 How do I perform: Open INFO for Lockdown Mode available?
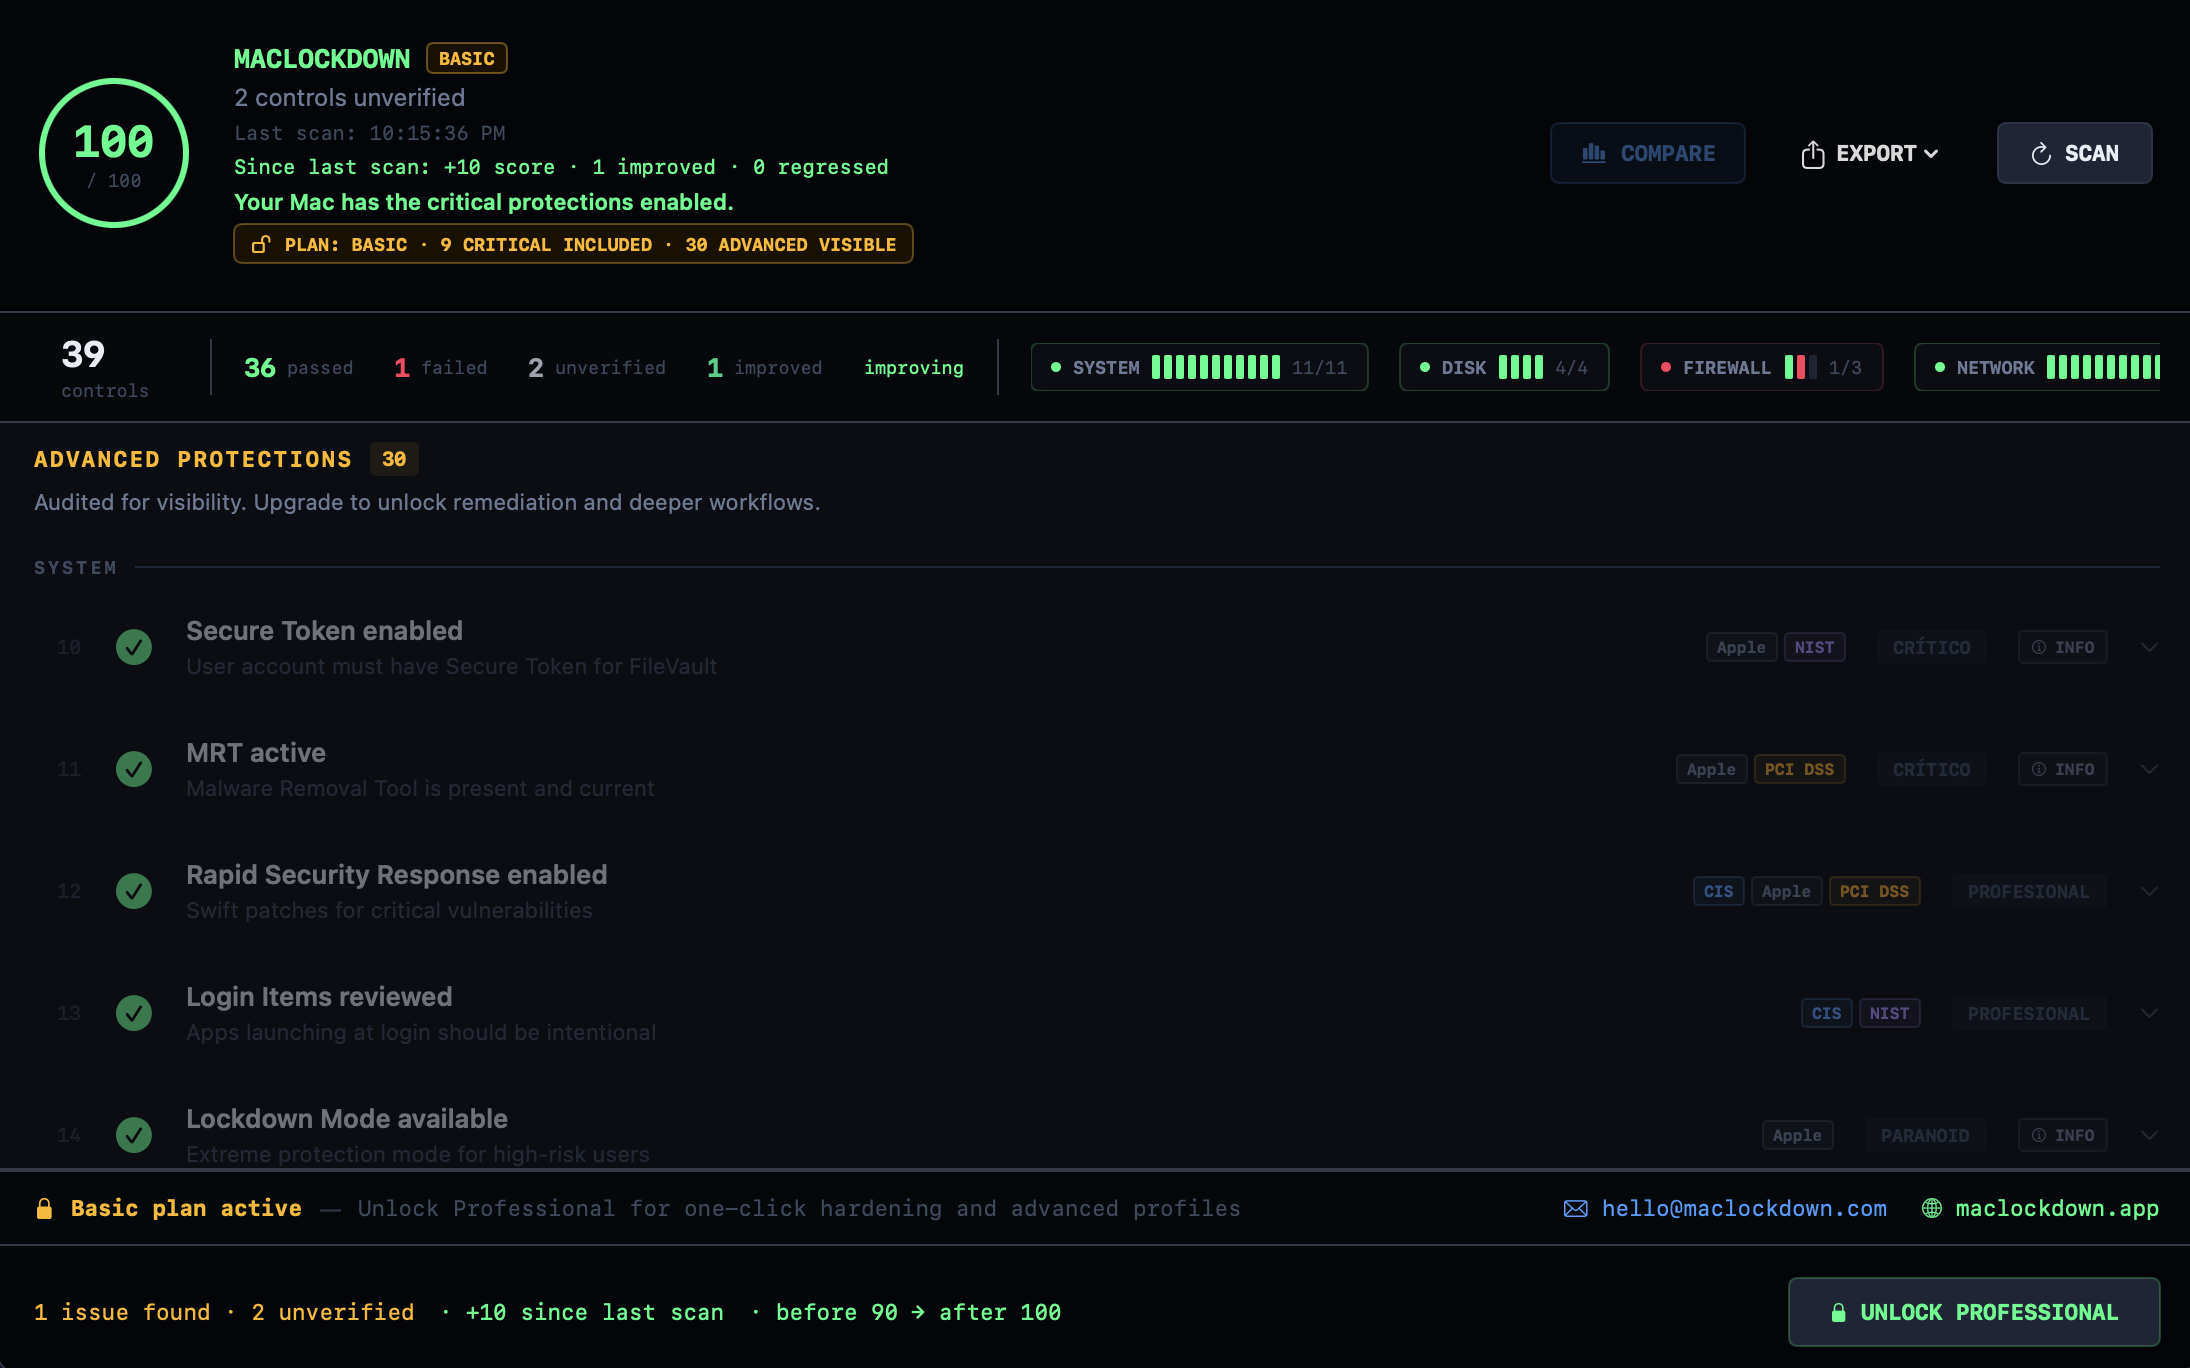click(2062, 1135)
